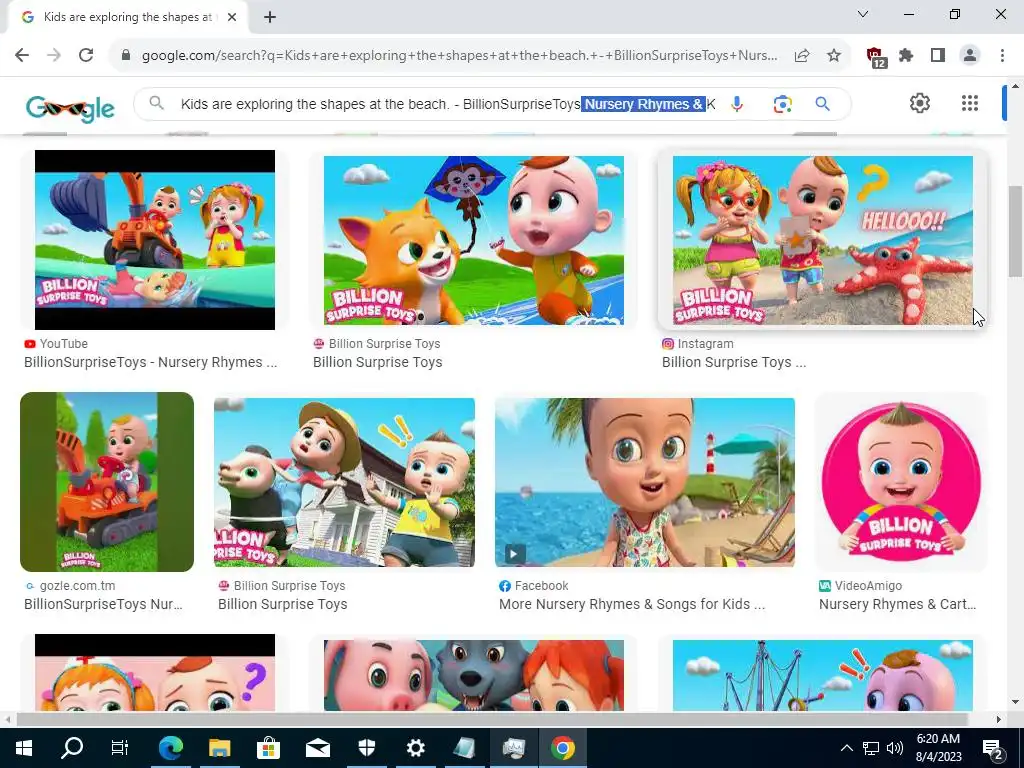Open the Instagram 'Billion Surprise Toys ...' link
Image resolution: width=1024 pixels, height=768 pixels.
(734, 362)
